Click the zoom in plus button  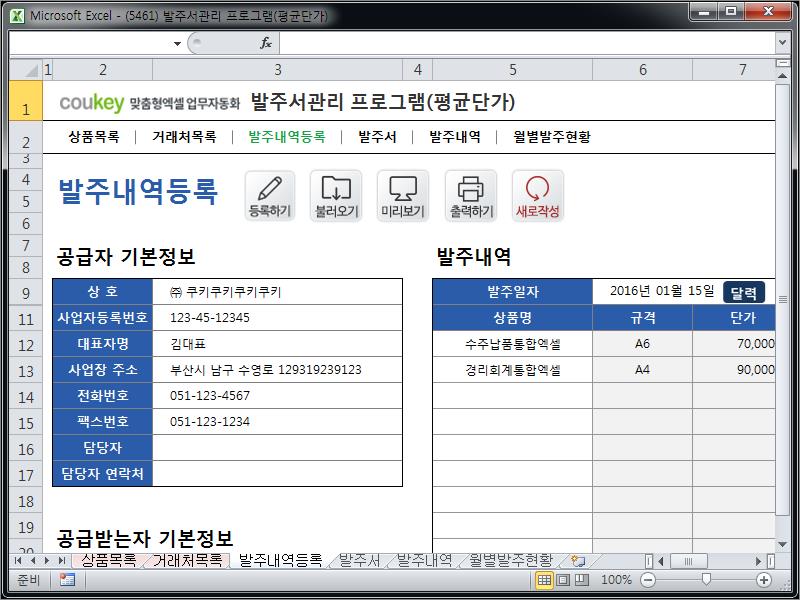(x=764, y=580)
